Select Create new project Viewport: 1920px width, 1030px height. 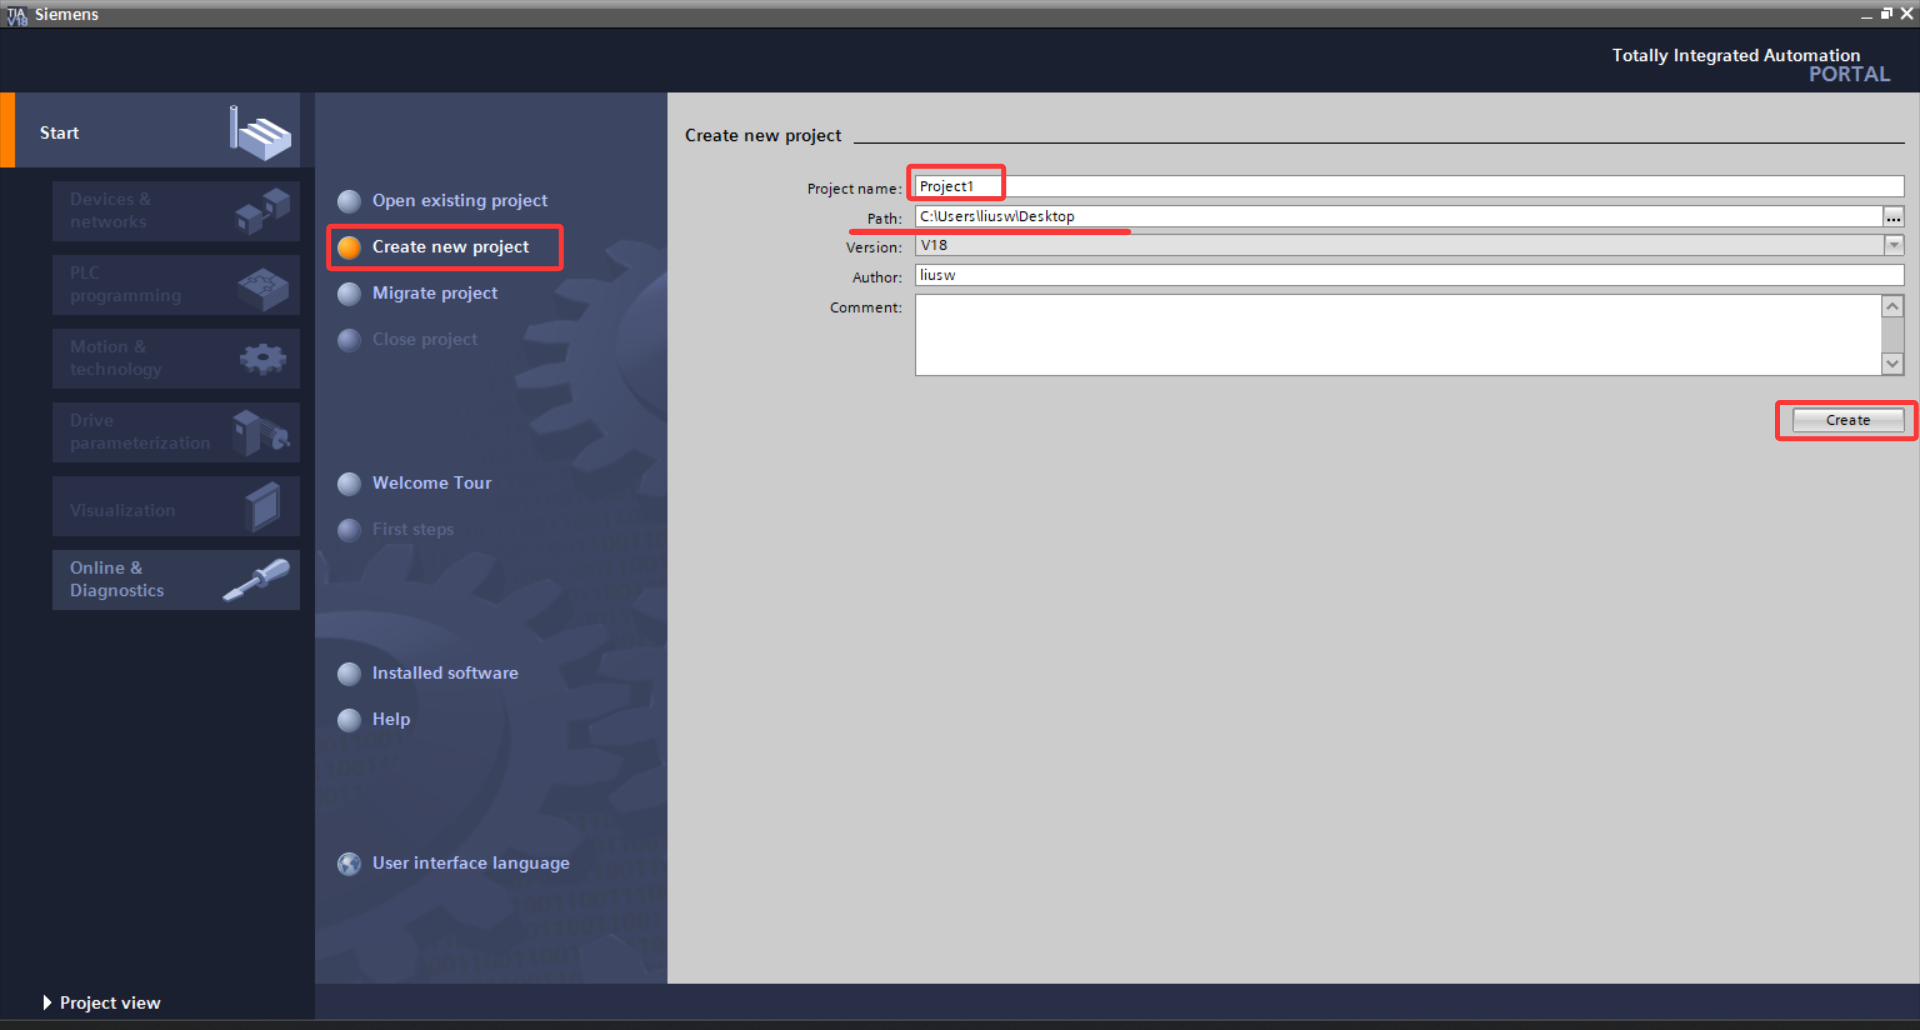450,247
